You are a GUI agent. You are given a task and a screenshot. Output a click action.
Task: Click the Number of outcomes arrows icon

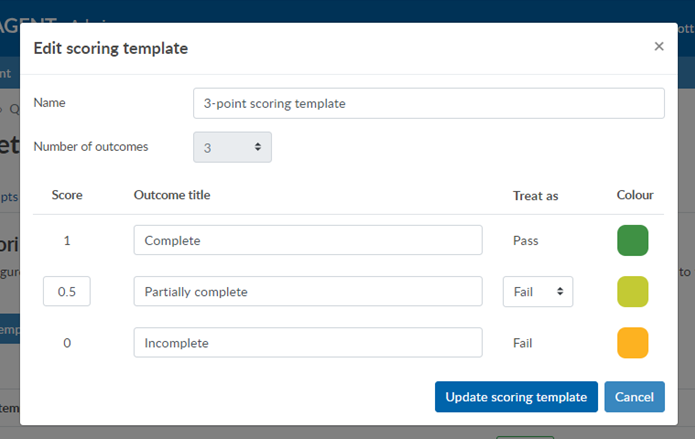[x=258, y=147]
